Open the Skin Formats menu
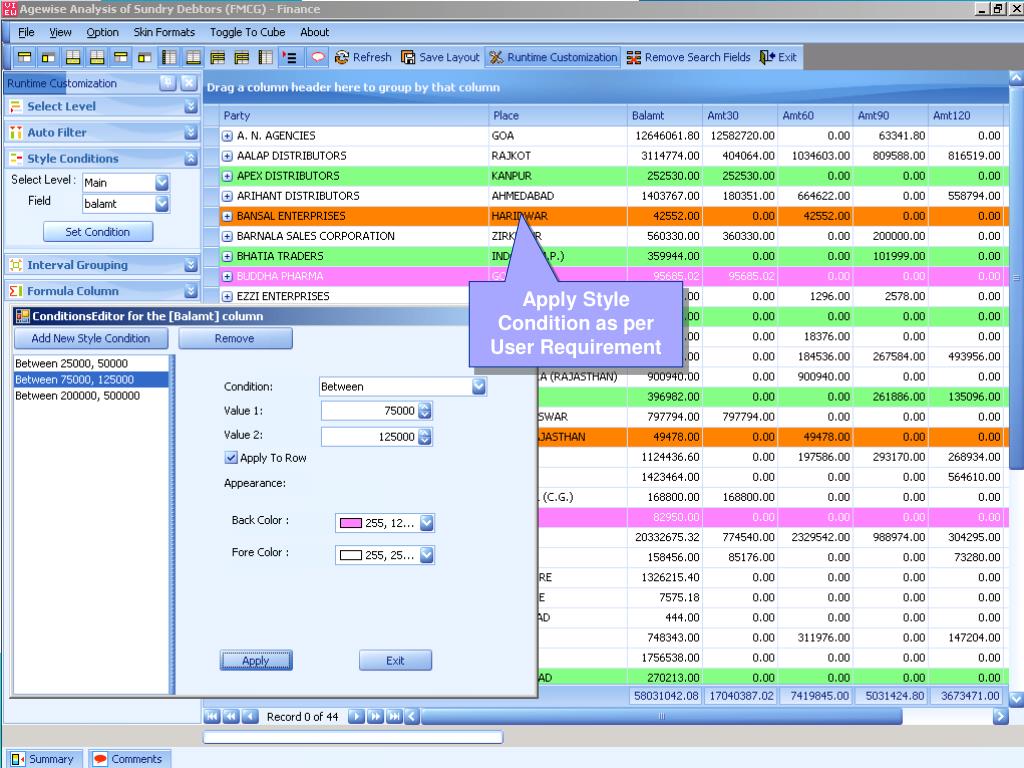Image resolution: width=1024 pixels, height=768 pixels. [164, 32]
